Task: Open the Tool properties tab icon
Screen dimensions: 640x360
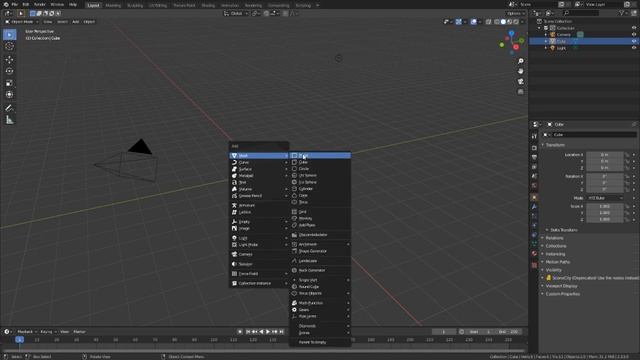Action: point(534,136)
